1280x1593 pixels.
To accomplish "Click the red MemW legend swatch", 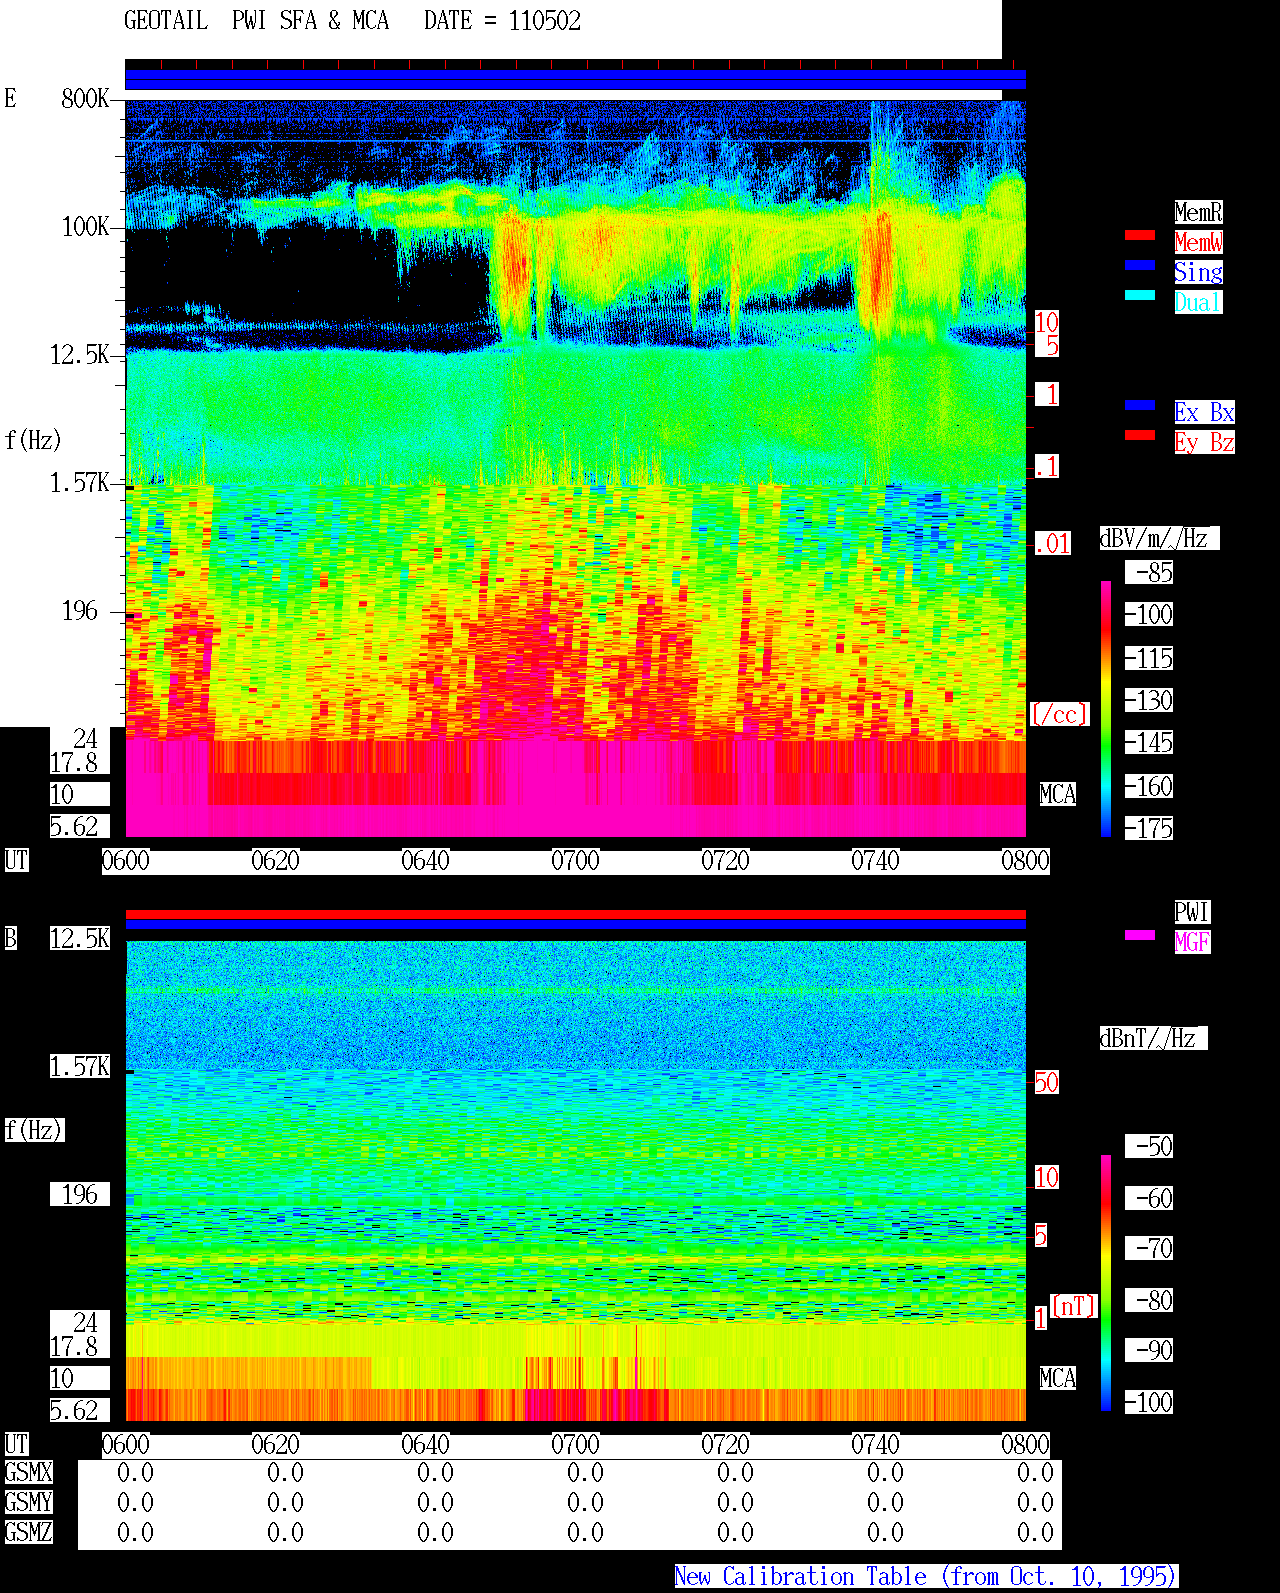I will 1140,235.
